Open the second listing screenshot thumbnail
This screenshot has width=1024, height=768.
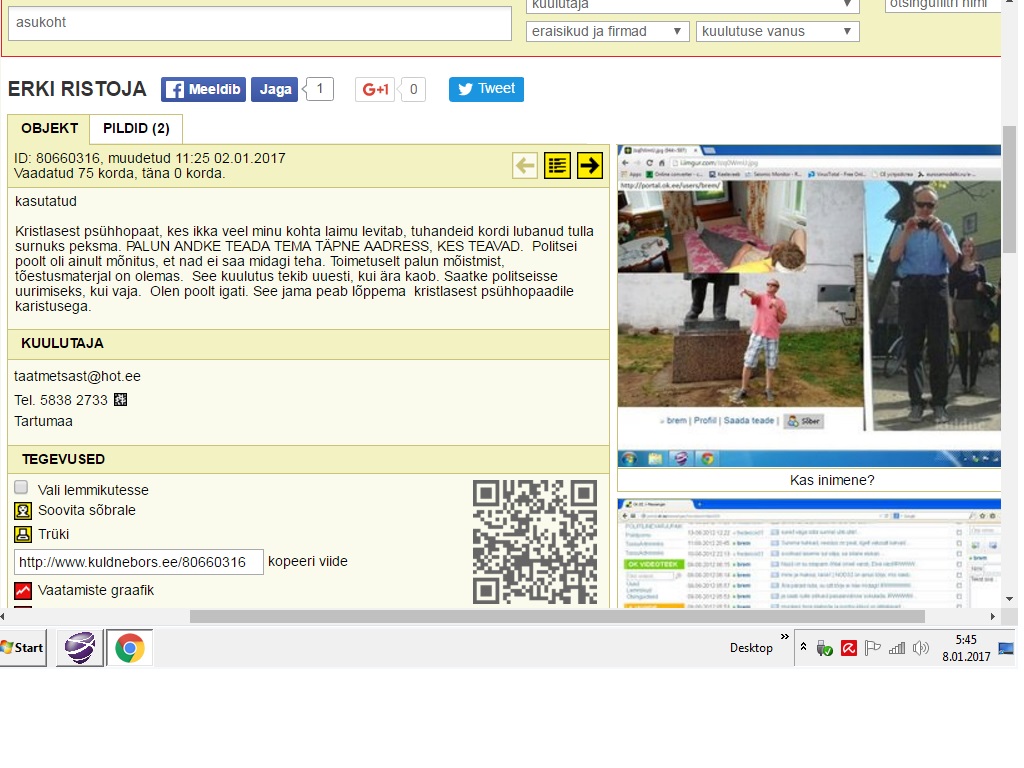(809, 553)
